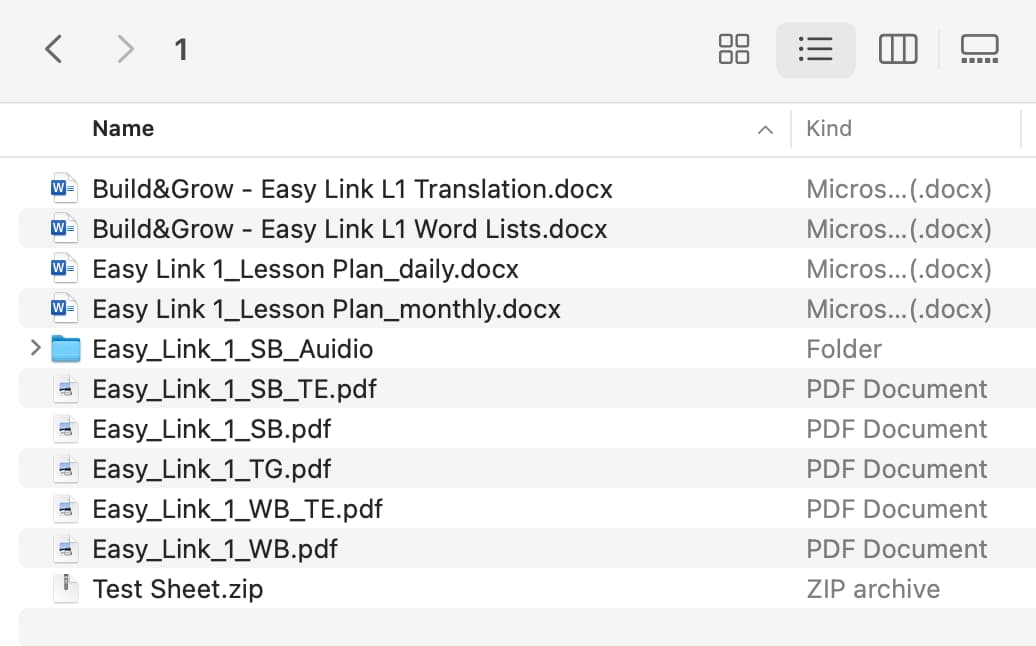Click the PDF icon of Easy_Link_1_SB_TE.pdf

65,389
